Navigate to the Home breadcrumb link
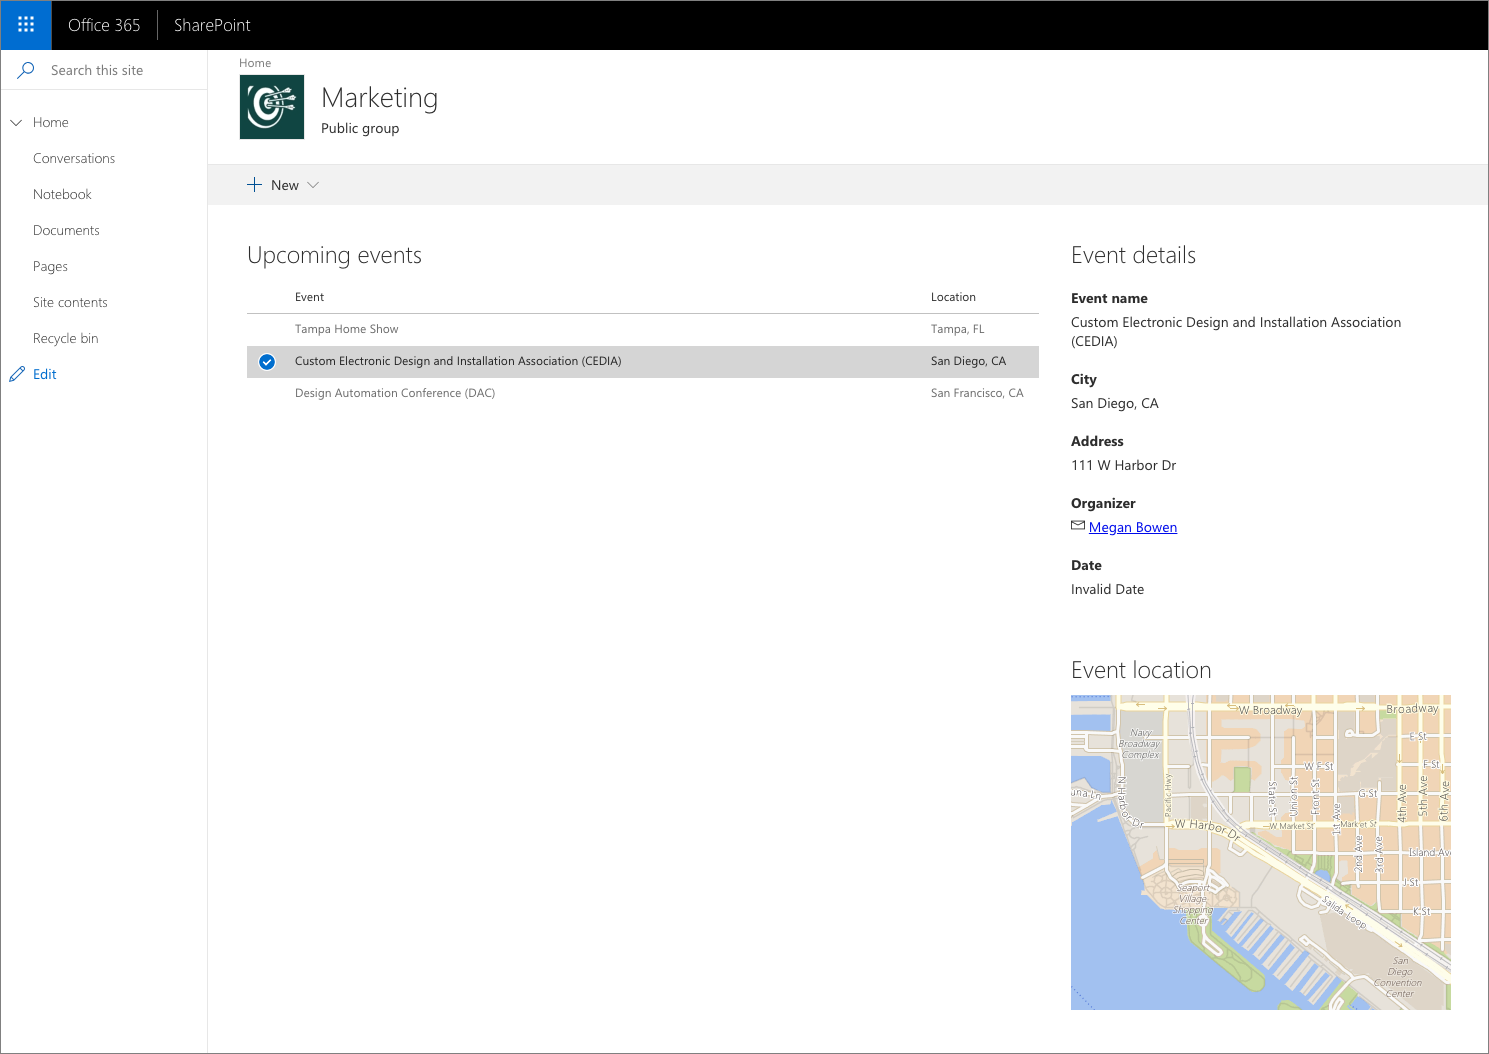This screenshot has width=1489, height=1054. (255, 62)
